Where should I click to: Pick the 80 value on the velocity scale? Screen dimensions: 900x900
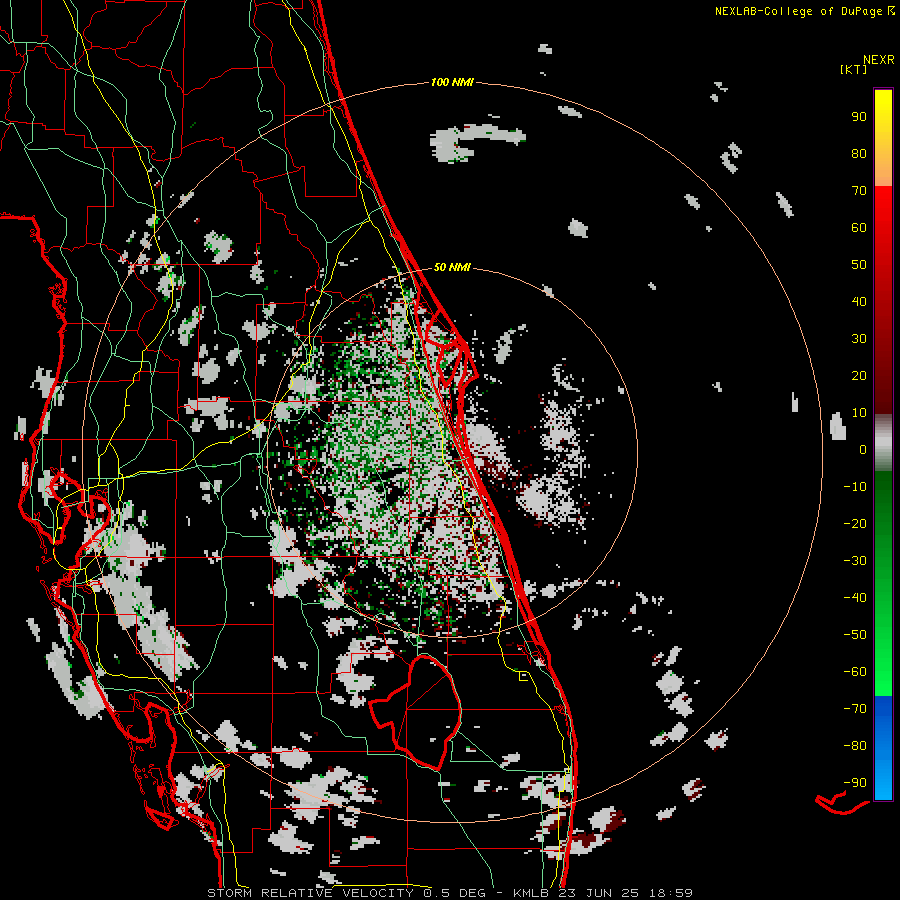click(859, 153)
